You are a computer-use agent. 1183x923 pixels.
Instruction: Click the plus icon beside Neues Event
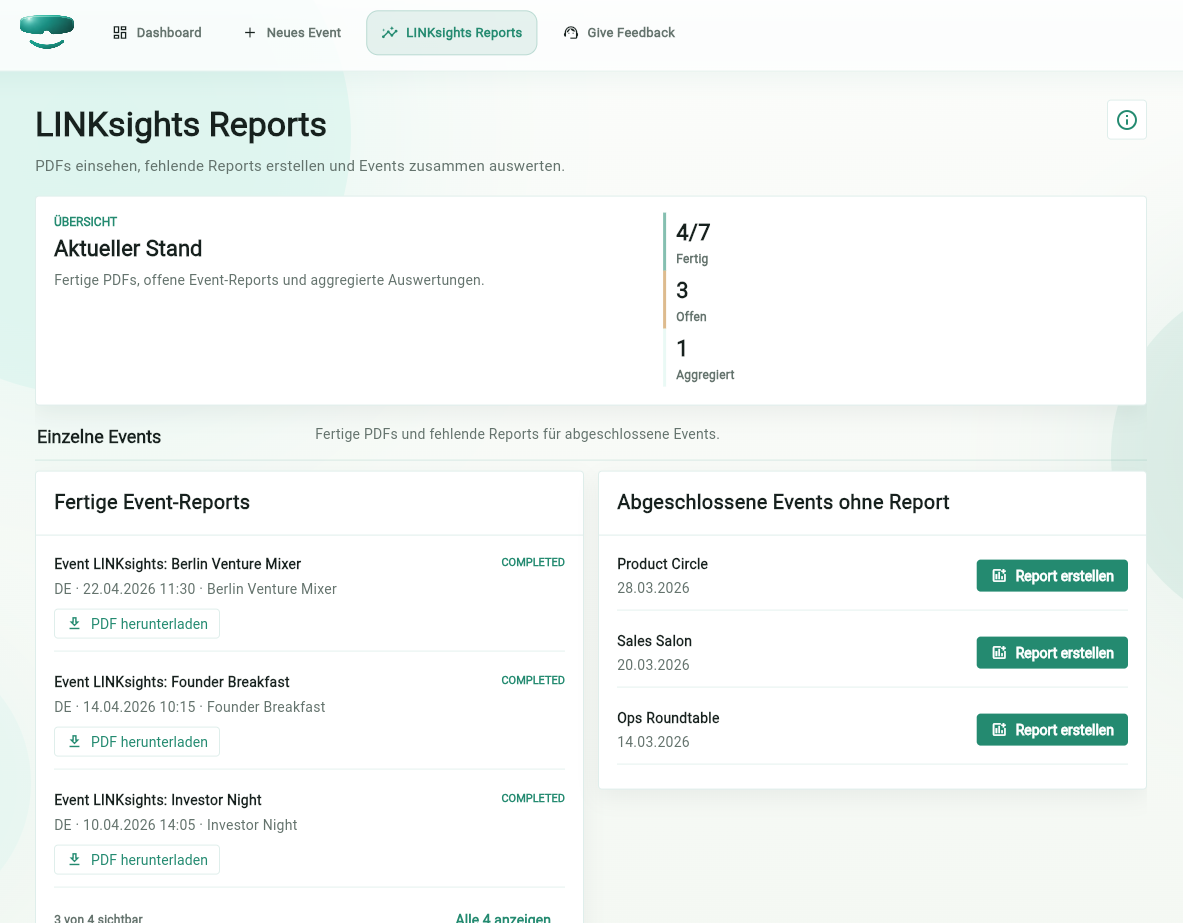250,32
